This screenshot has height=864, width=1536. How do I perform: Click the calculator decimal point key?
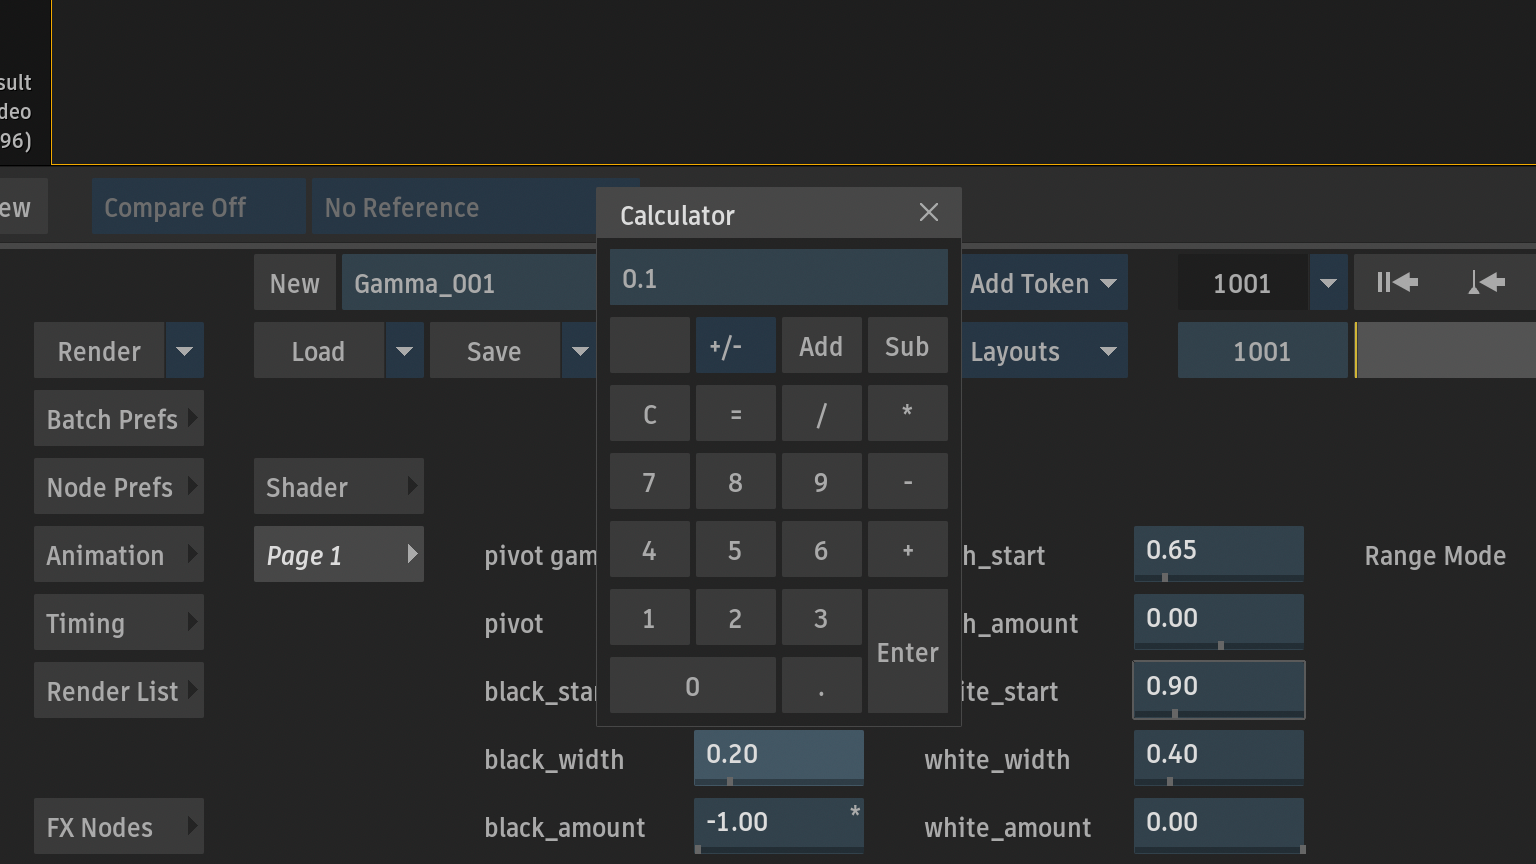pyautogui.click(x=822, y=686)
